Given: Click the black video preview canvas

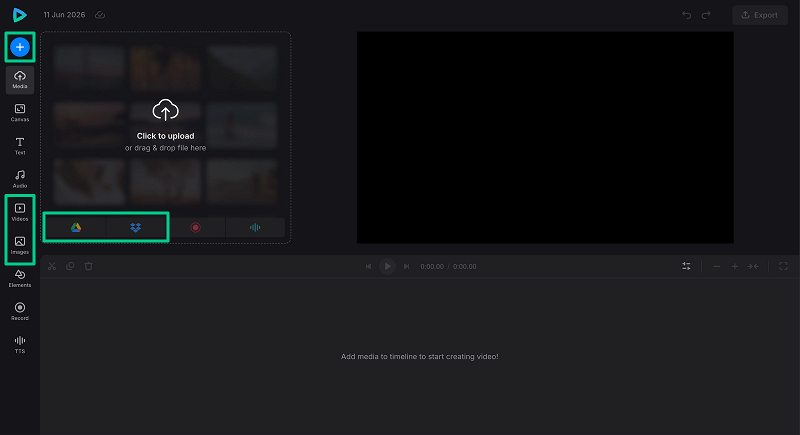Looking at the screenshot, I should [x=545, y=138].
